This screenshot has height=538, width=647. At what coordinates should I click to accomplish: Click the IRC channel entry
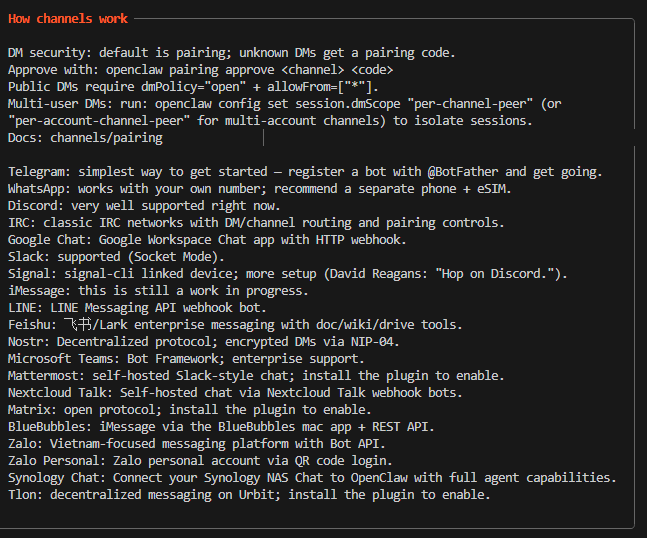click(x=256, y=223)
